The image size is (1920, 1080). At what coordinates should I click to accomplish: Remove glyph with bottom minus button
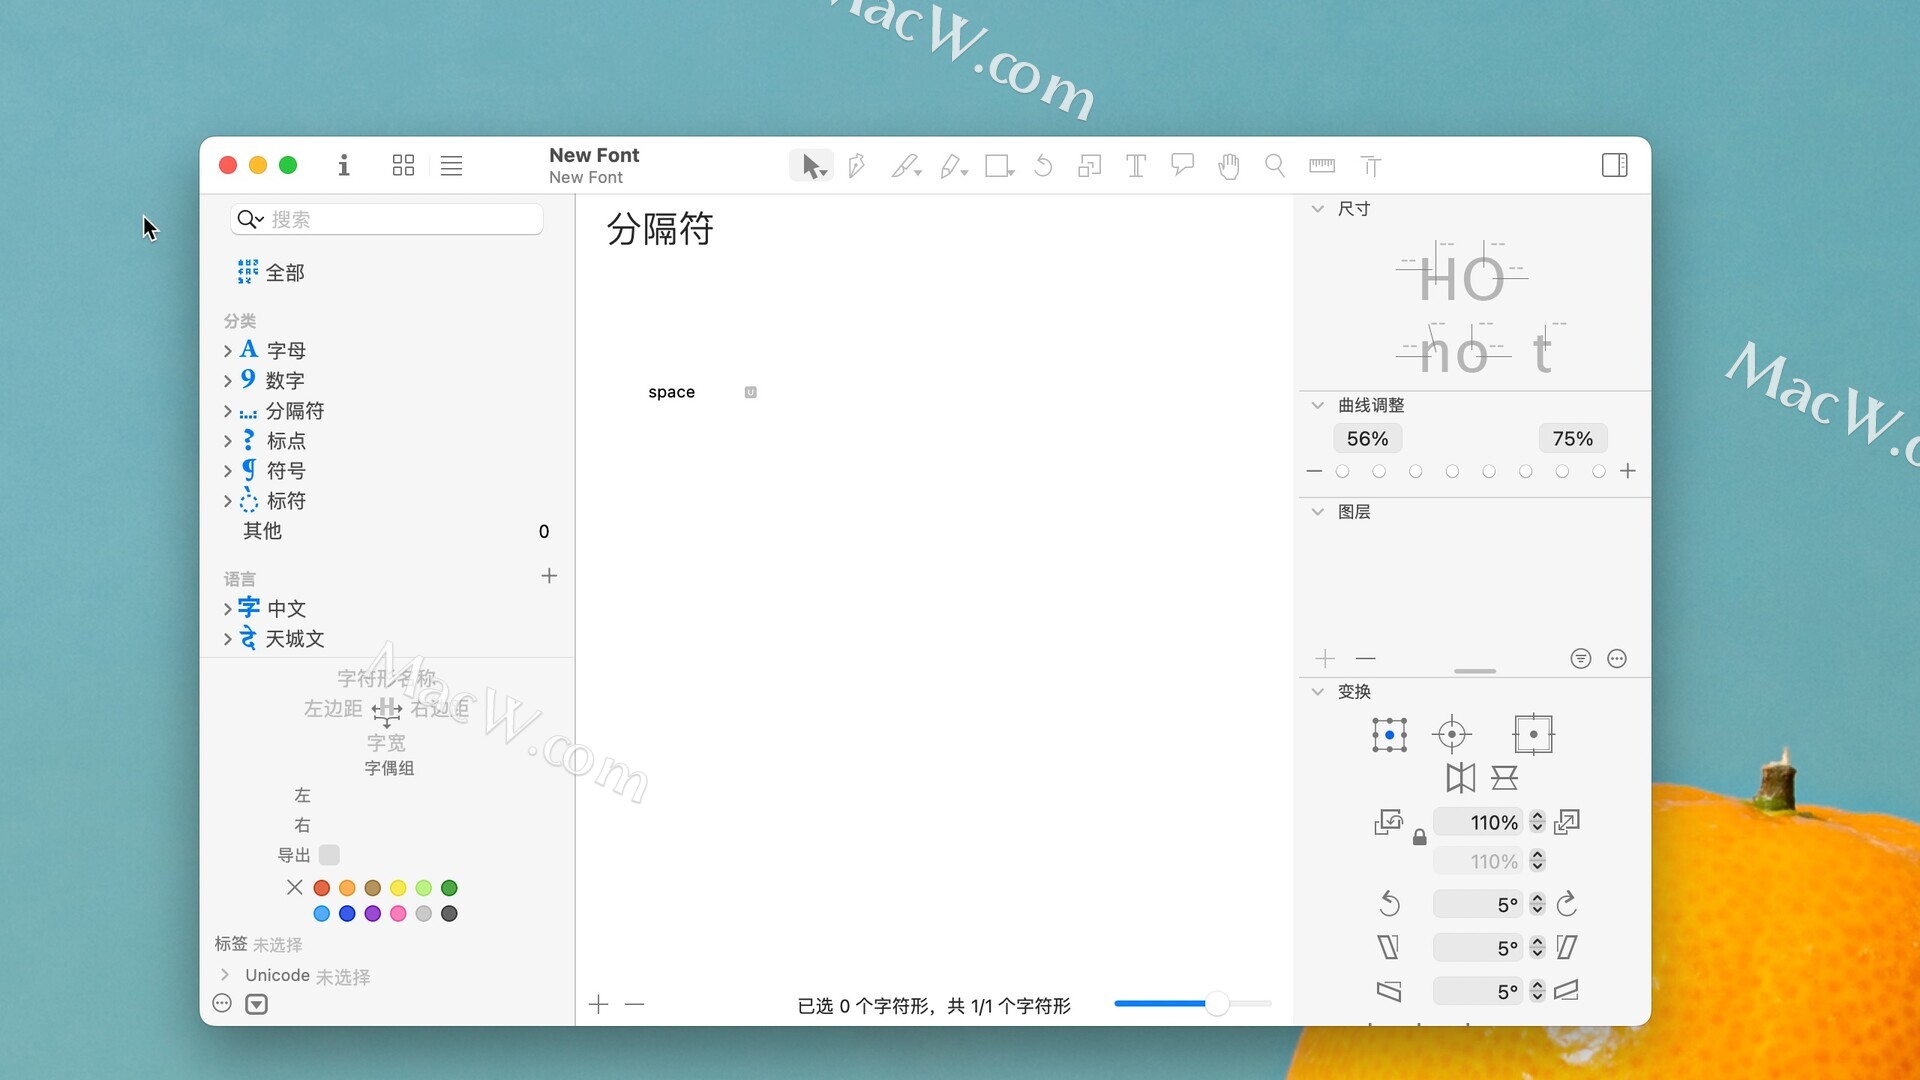coord(634,1004)
